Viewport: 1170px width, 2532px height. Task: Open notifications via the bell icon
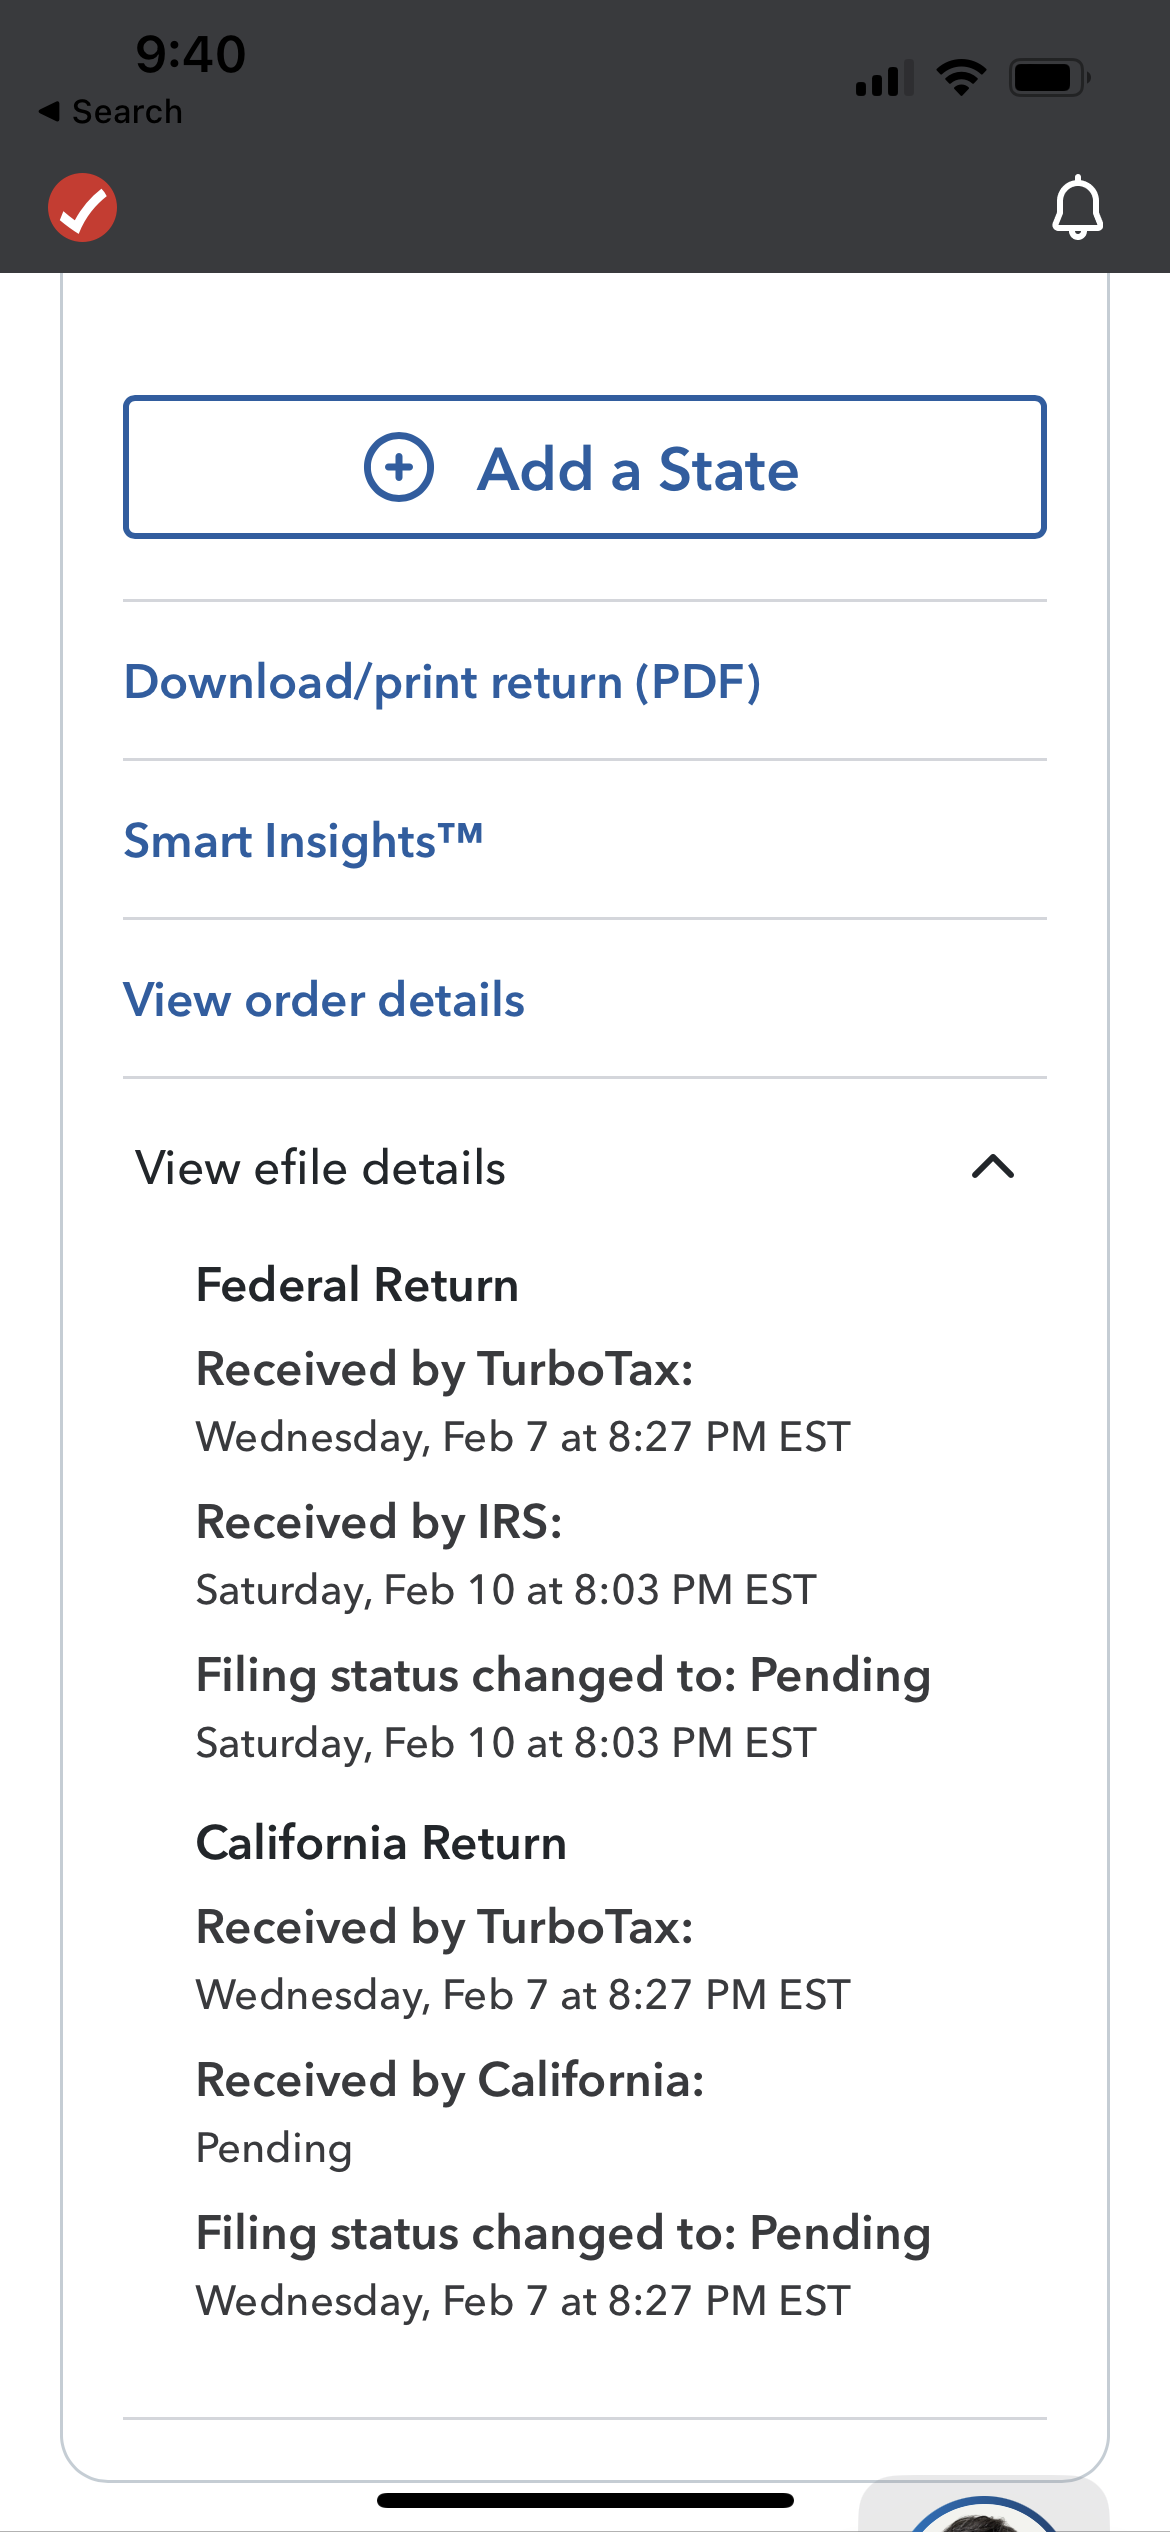point(1077,207)
